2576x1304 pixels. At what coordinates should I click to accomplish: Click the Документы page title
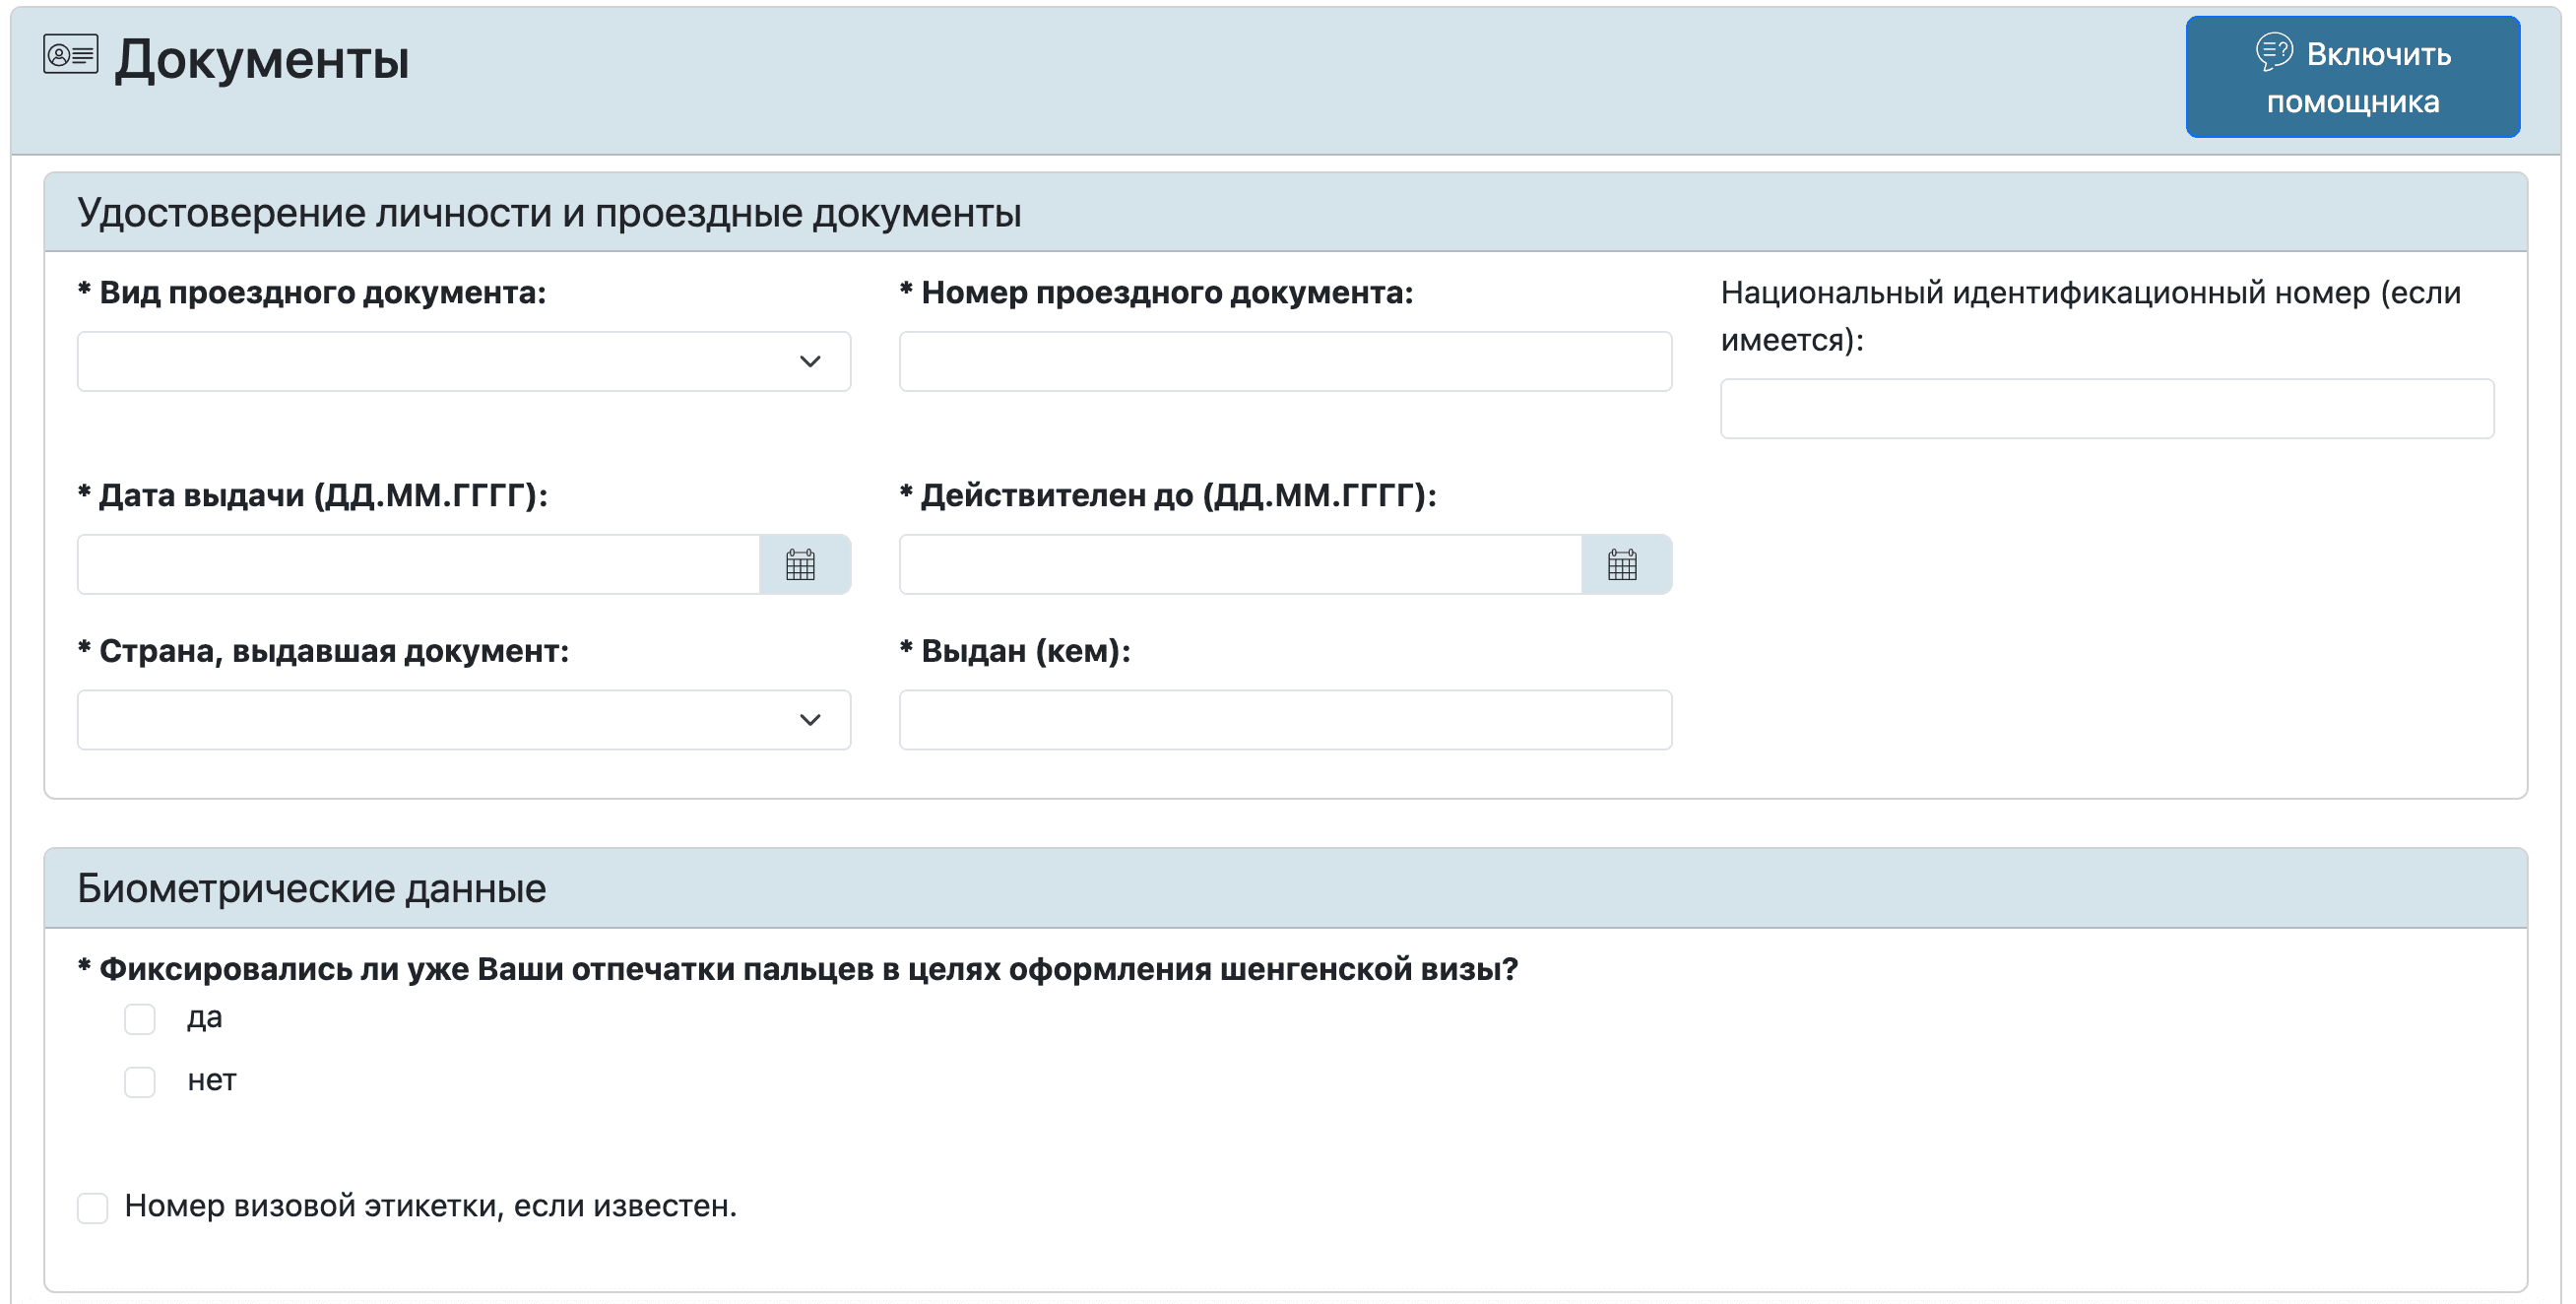(262, 59)
